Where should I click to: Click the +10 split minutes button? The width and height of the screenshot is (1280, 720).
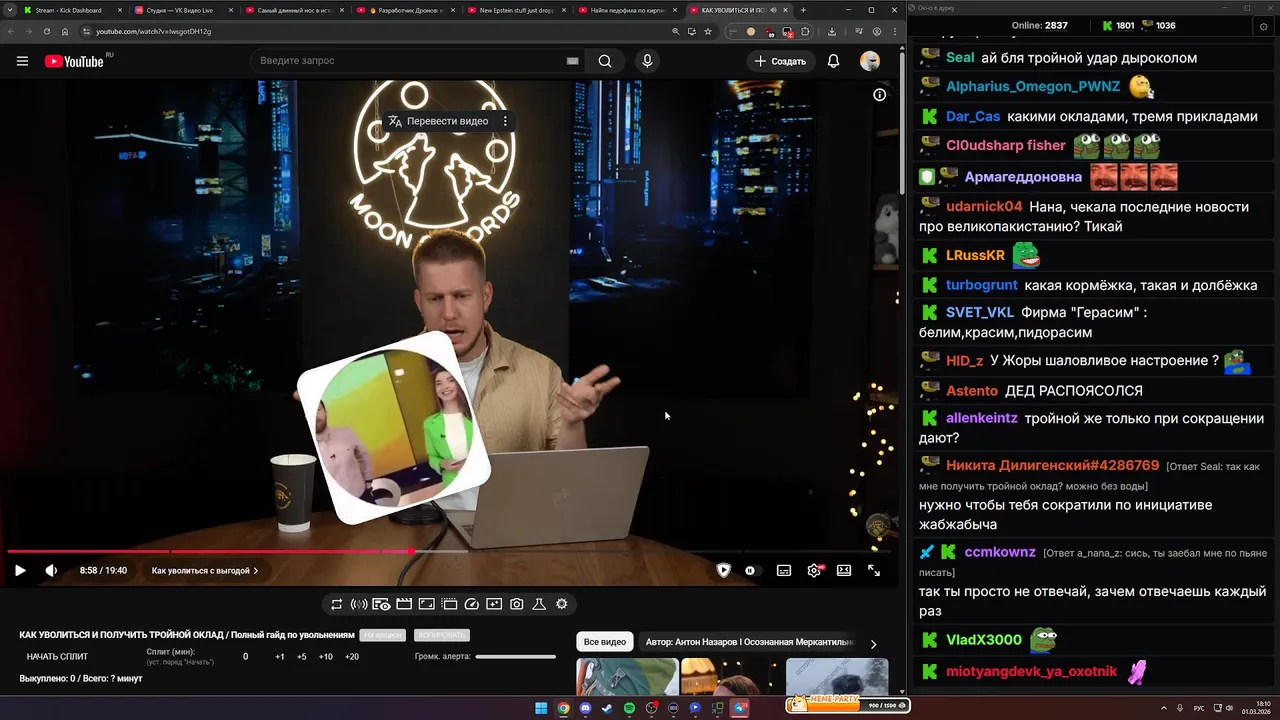click(x=326, y=657)
